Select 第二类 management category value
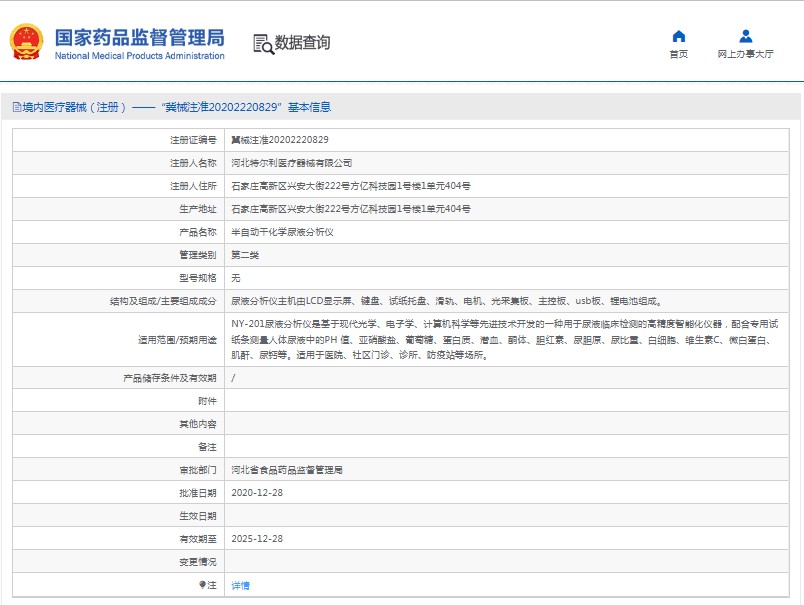The width and height of the screenshot is (804, 605). tap(245, 255)
